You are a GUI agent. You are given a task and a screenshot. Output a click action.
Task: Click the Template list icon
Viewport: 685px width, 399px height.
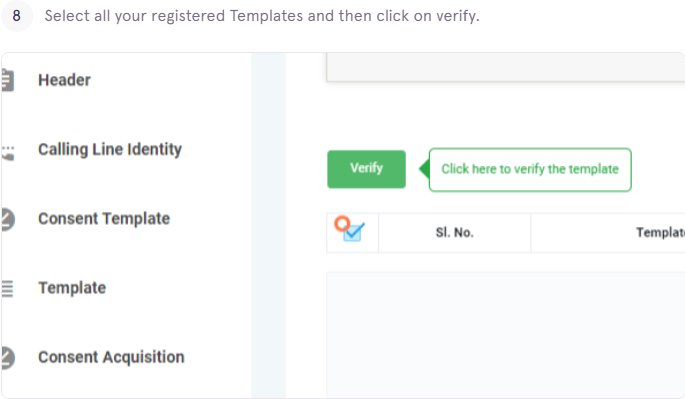tap(7, 288)
